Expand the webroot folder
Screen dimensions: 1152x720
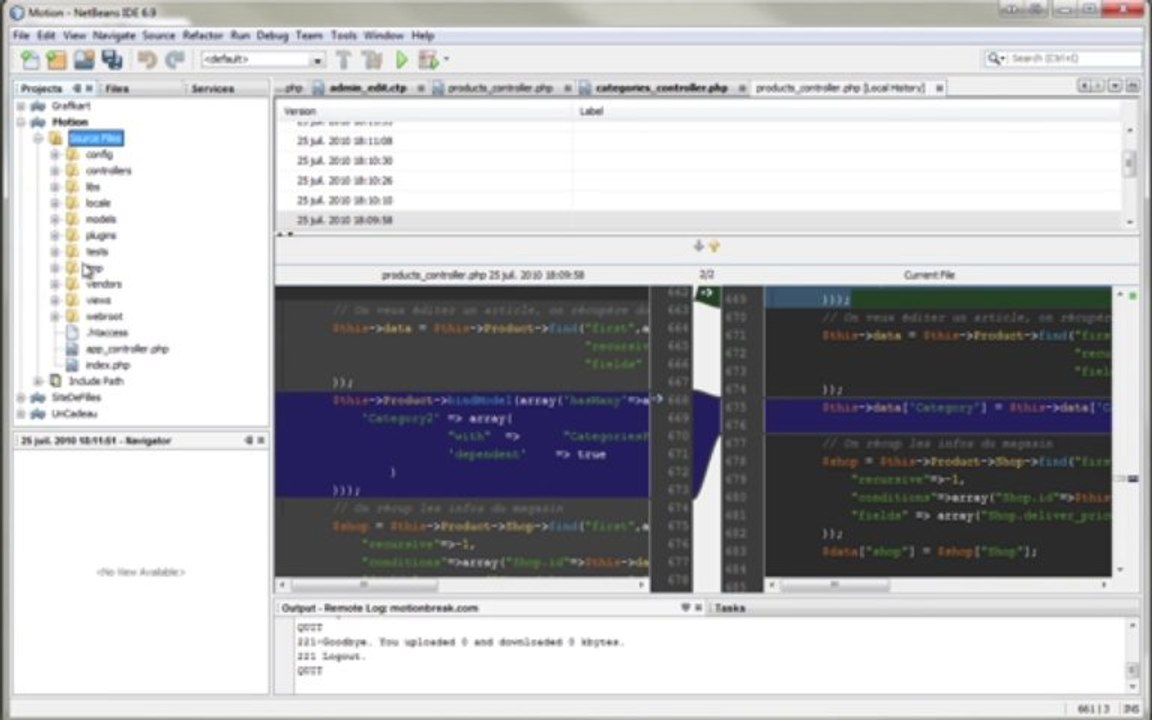click(x=54, y=316)
